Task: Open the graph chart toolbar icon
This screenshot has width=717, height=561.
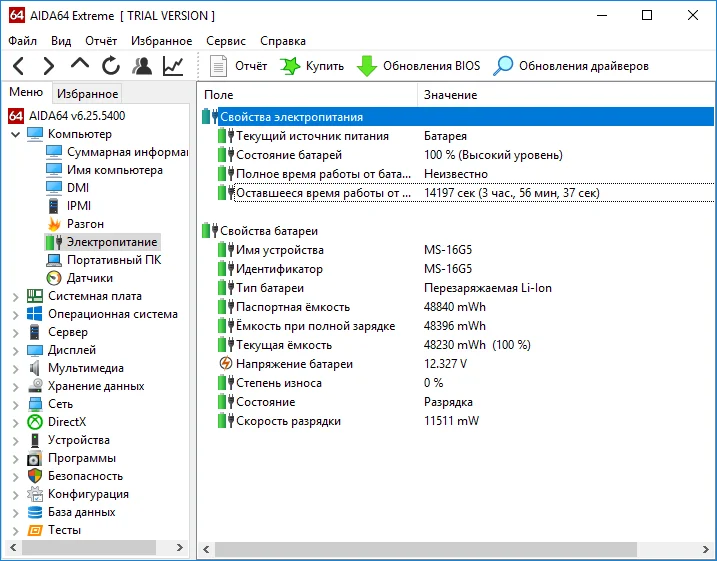Action: (x=173, y=66)
